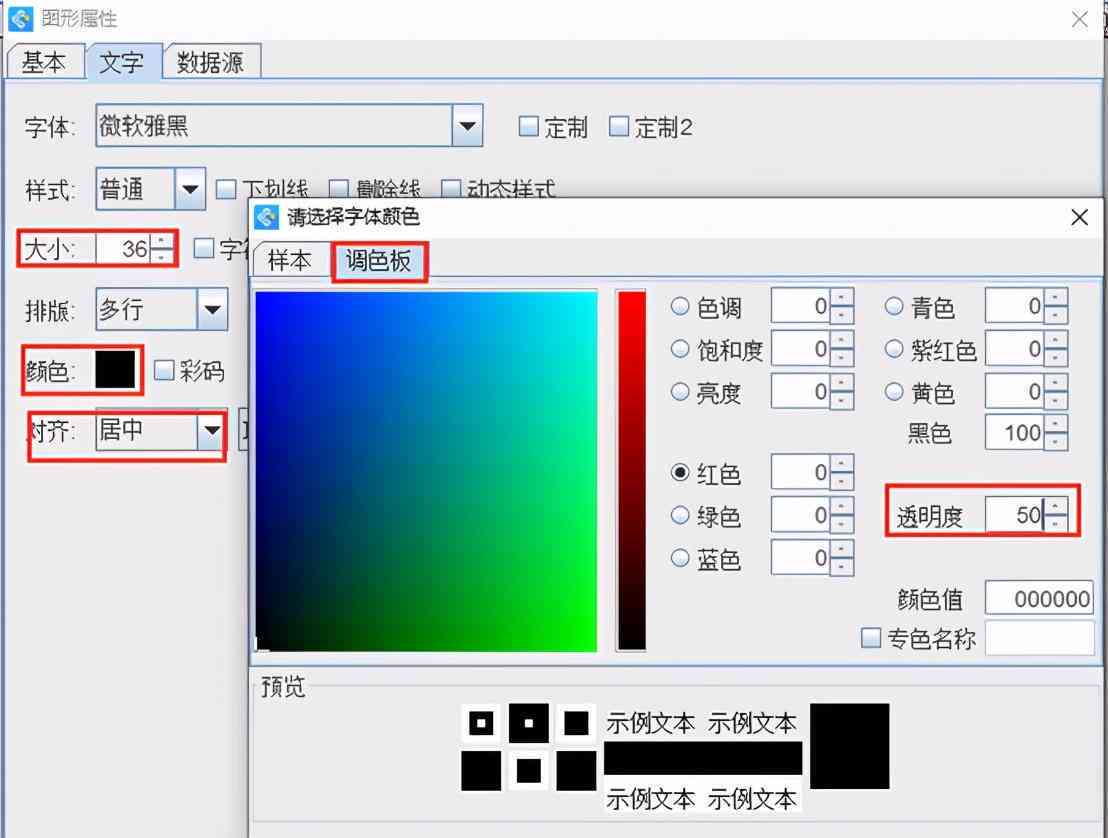Select the 蓝色 radio button
1108x838 pixels.
pos(680,558)
